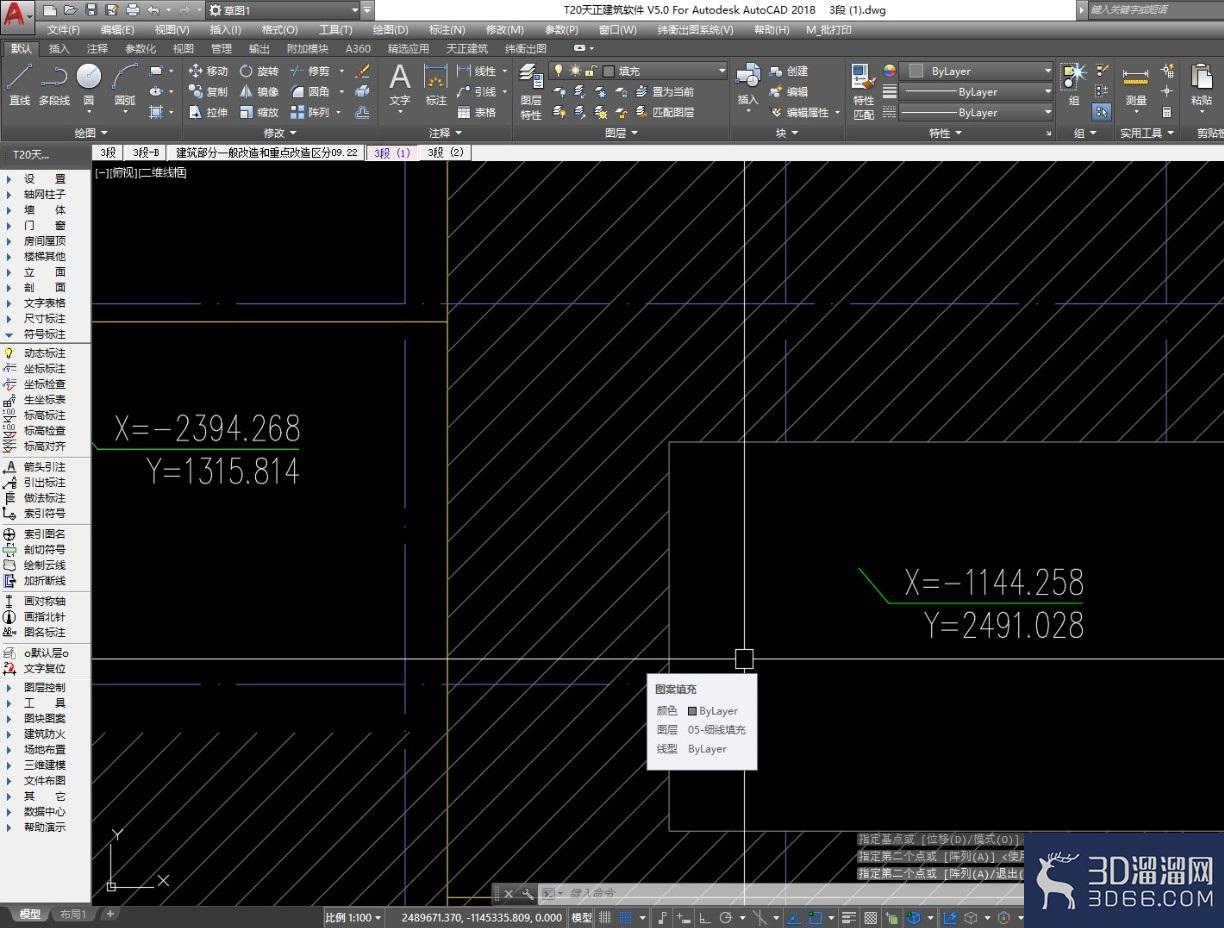Viewport: 1224px width, 928px height.
Task: Click the print icon in quick access toolbar
Action: pyautogui.click(x=132, y=10)
